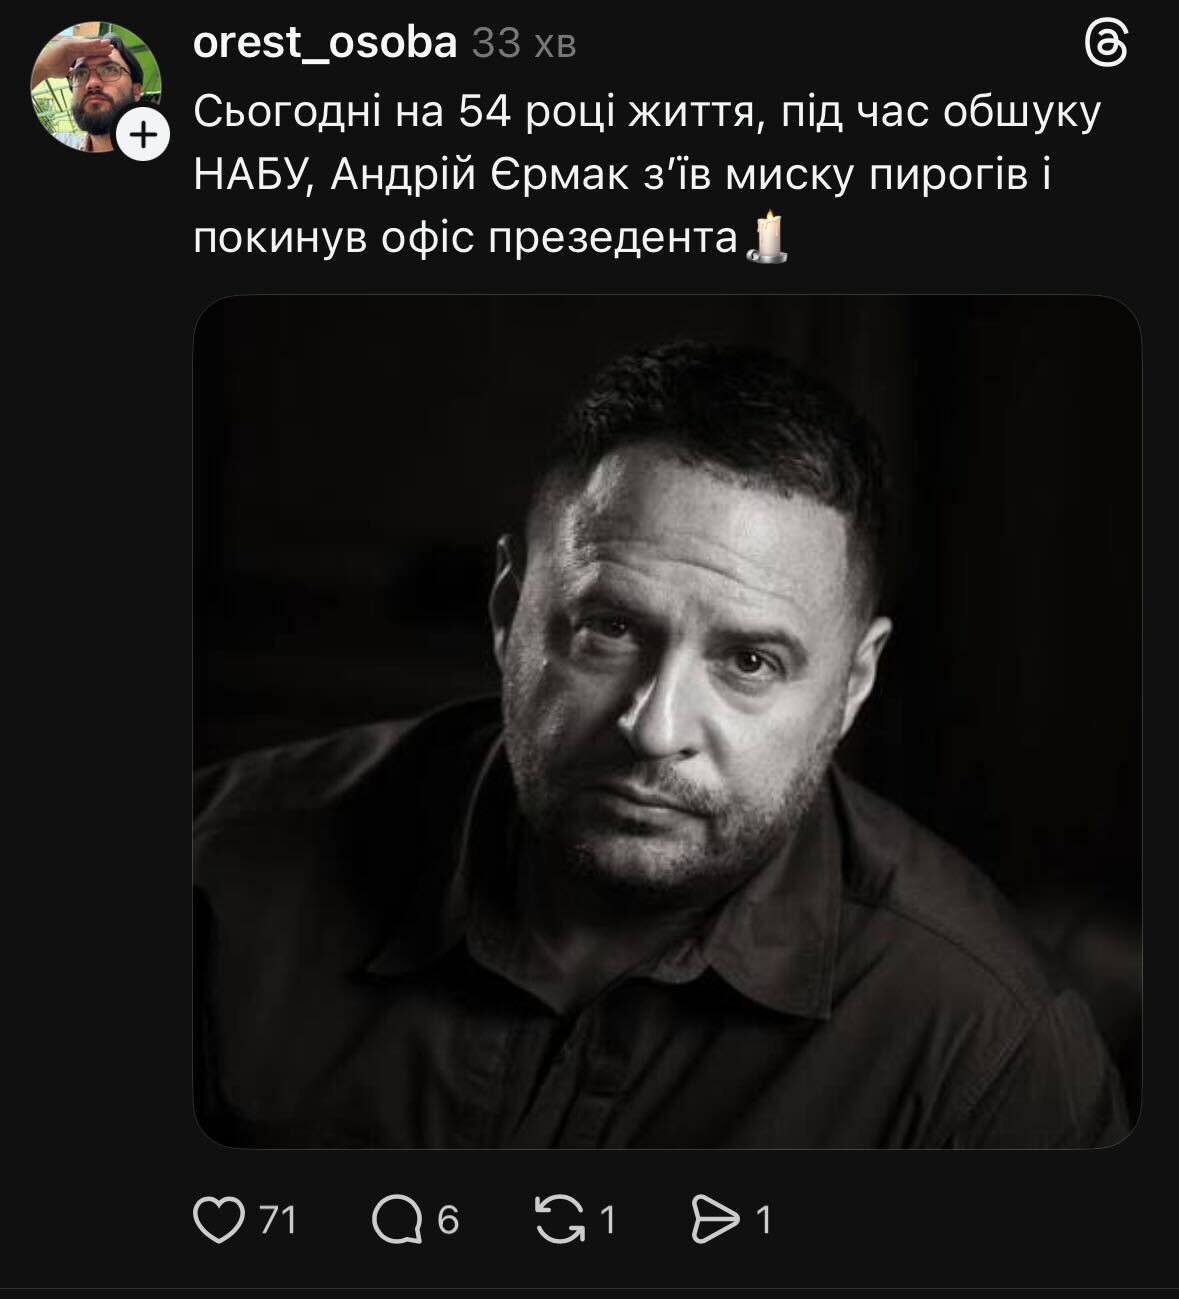Open the Threads logo icon
This screenshot has width=1179, height=1299.
pos(1107,45)
